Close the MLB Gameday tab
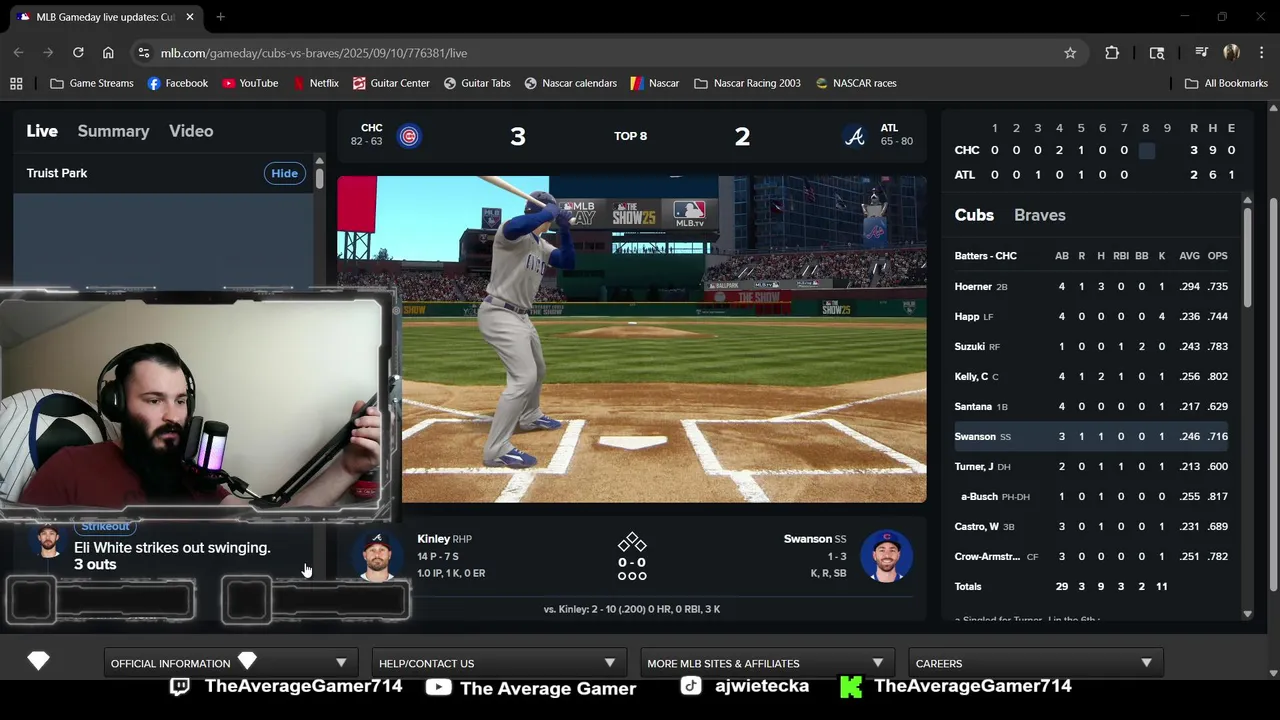The height and width of the screenshot is (720, 1280). pos(190,17)
